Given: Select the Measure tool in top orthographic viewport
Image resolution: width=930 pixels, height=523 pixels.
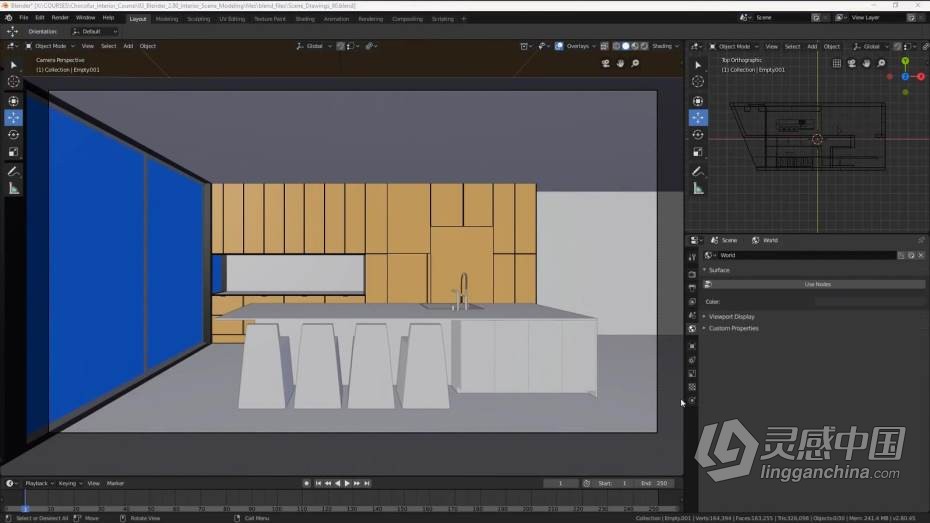Looking at the screenshot, I should (x=698, y=189).
